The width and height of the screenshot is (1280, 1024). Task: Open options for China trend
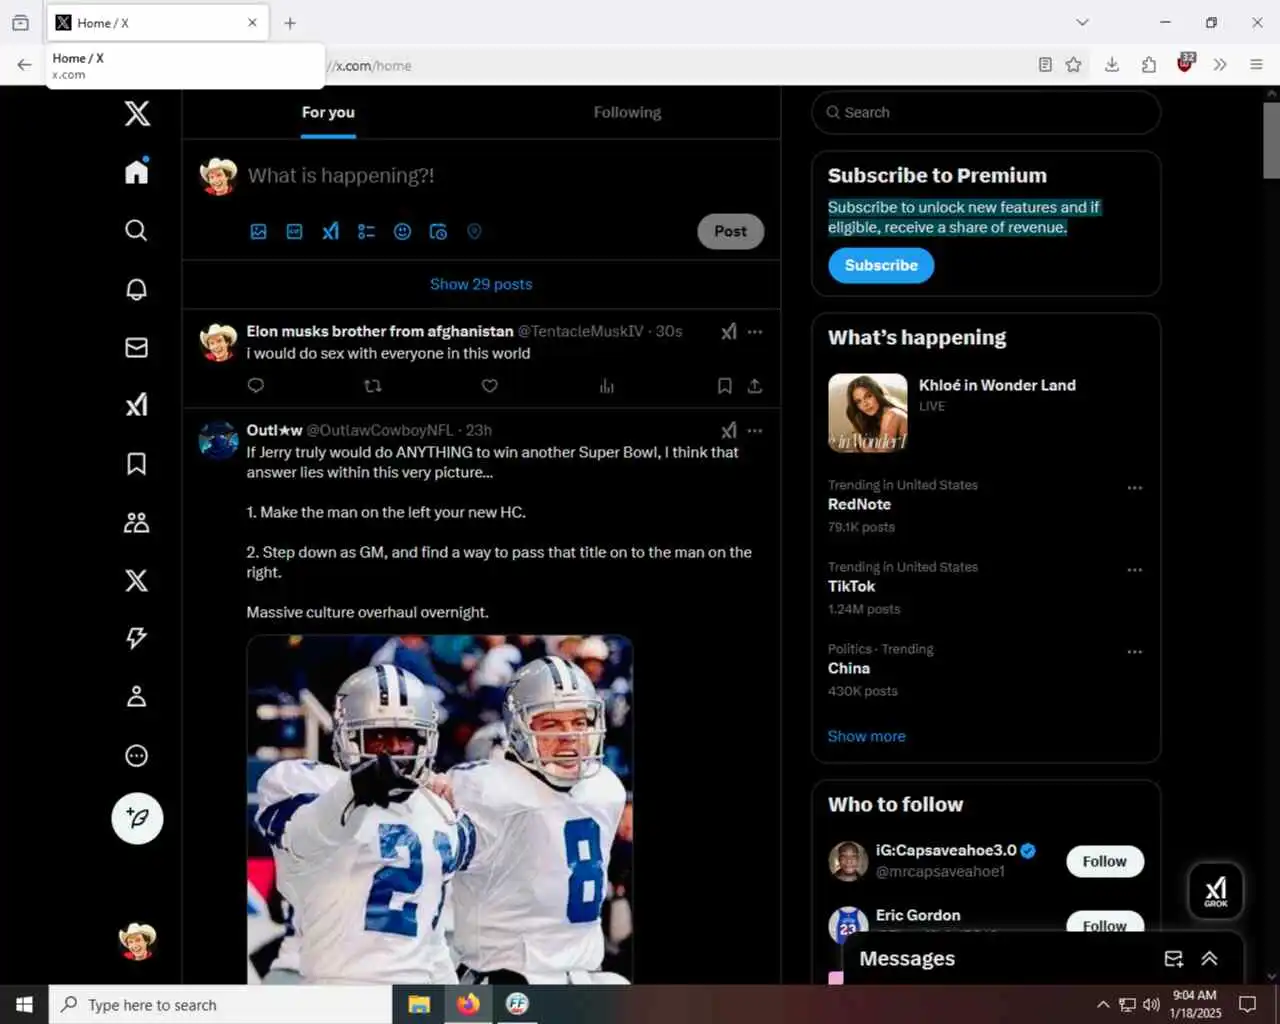(1135, 652)
